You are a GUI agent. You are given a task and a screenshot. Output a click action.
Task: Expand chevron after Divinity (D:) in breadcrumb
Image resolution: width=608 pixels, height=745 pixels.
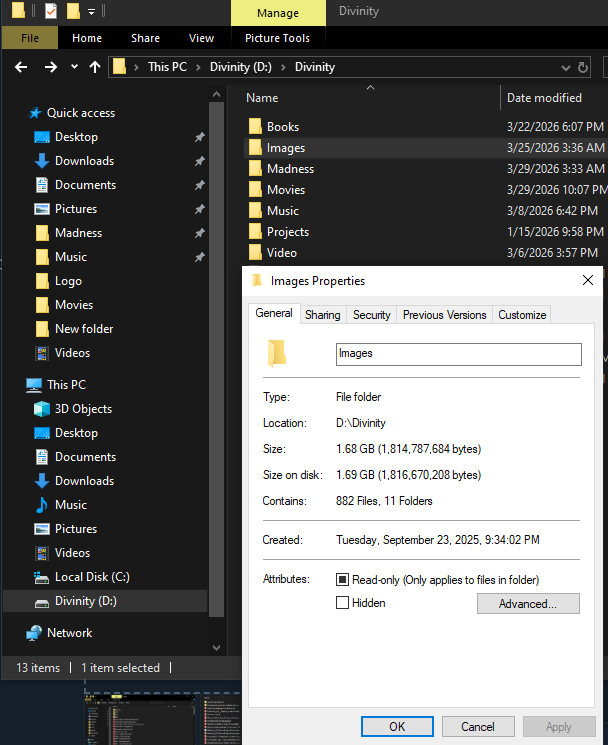pyautogui.click(x=283, y=67)
